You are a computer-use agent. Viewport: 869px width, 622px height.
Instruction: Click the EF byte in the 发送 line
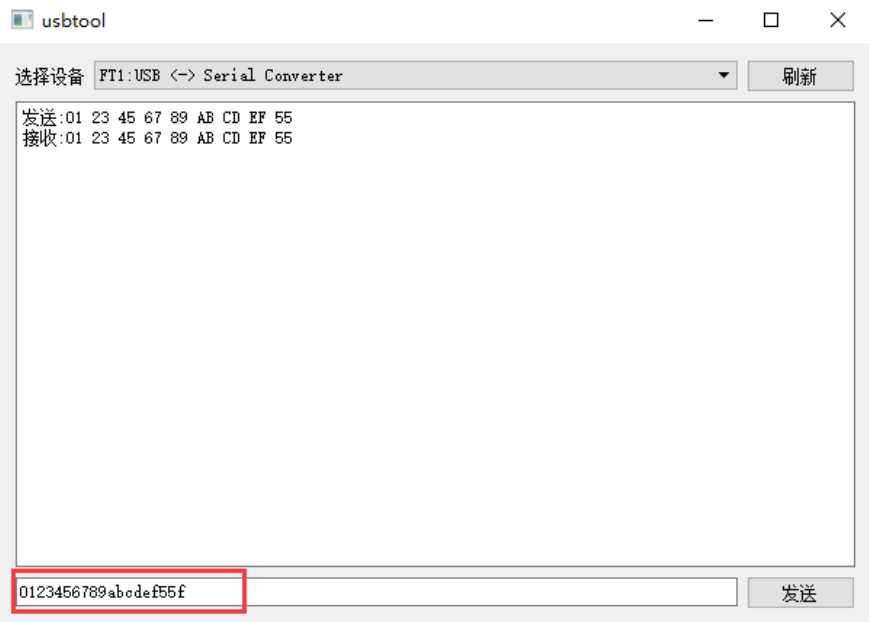tap(257, 118)
